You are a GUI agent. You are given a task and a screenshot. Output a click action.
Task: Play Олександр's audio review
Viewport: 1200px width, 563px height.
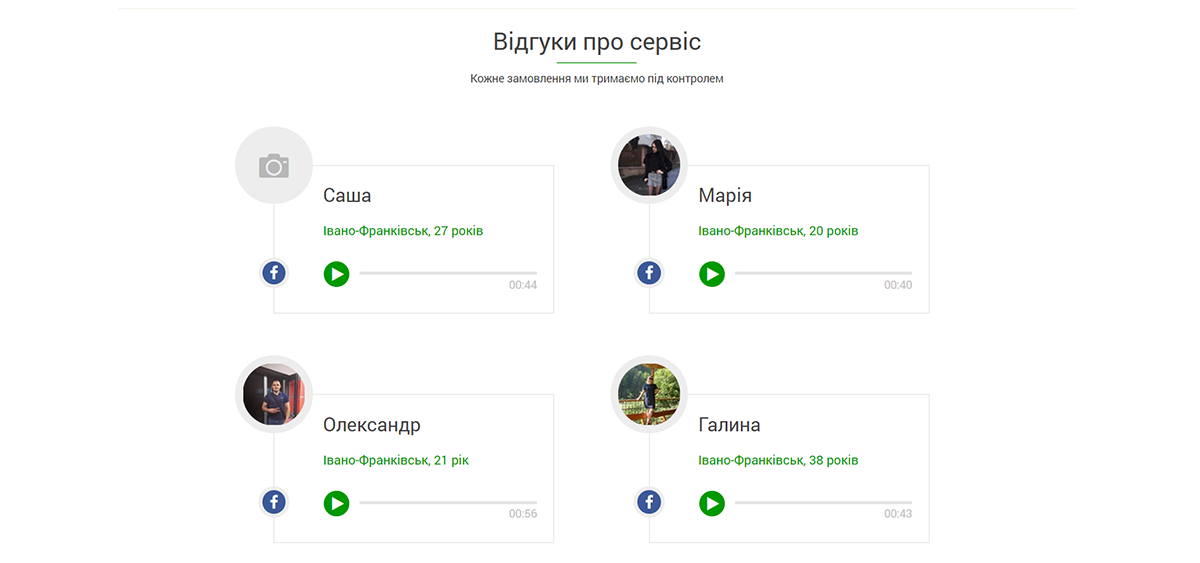pyautogui.click(x=336, y=503)
